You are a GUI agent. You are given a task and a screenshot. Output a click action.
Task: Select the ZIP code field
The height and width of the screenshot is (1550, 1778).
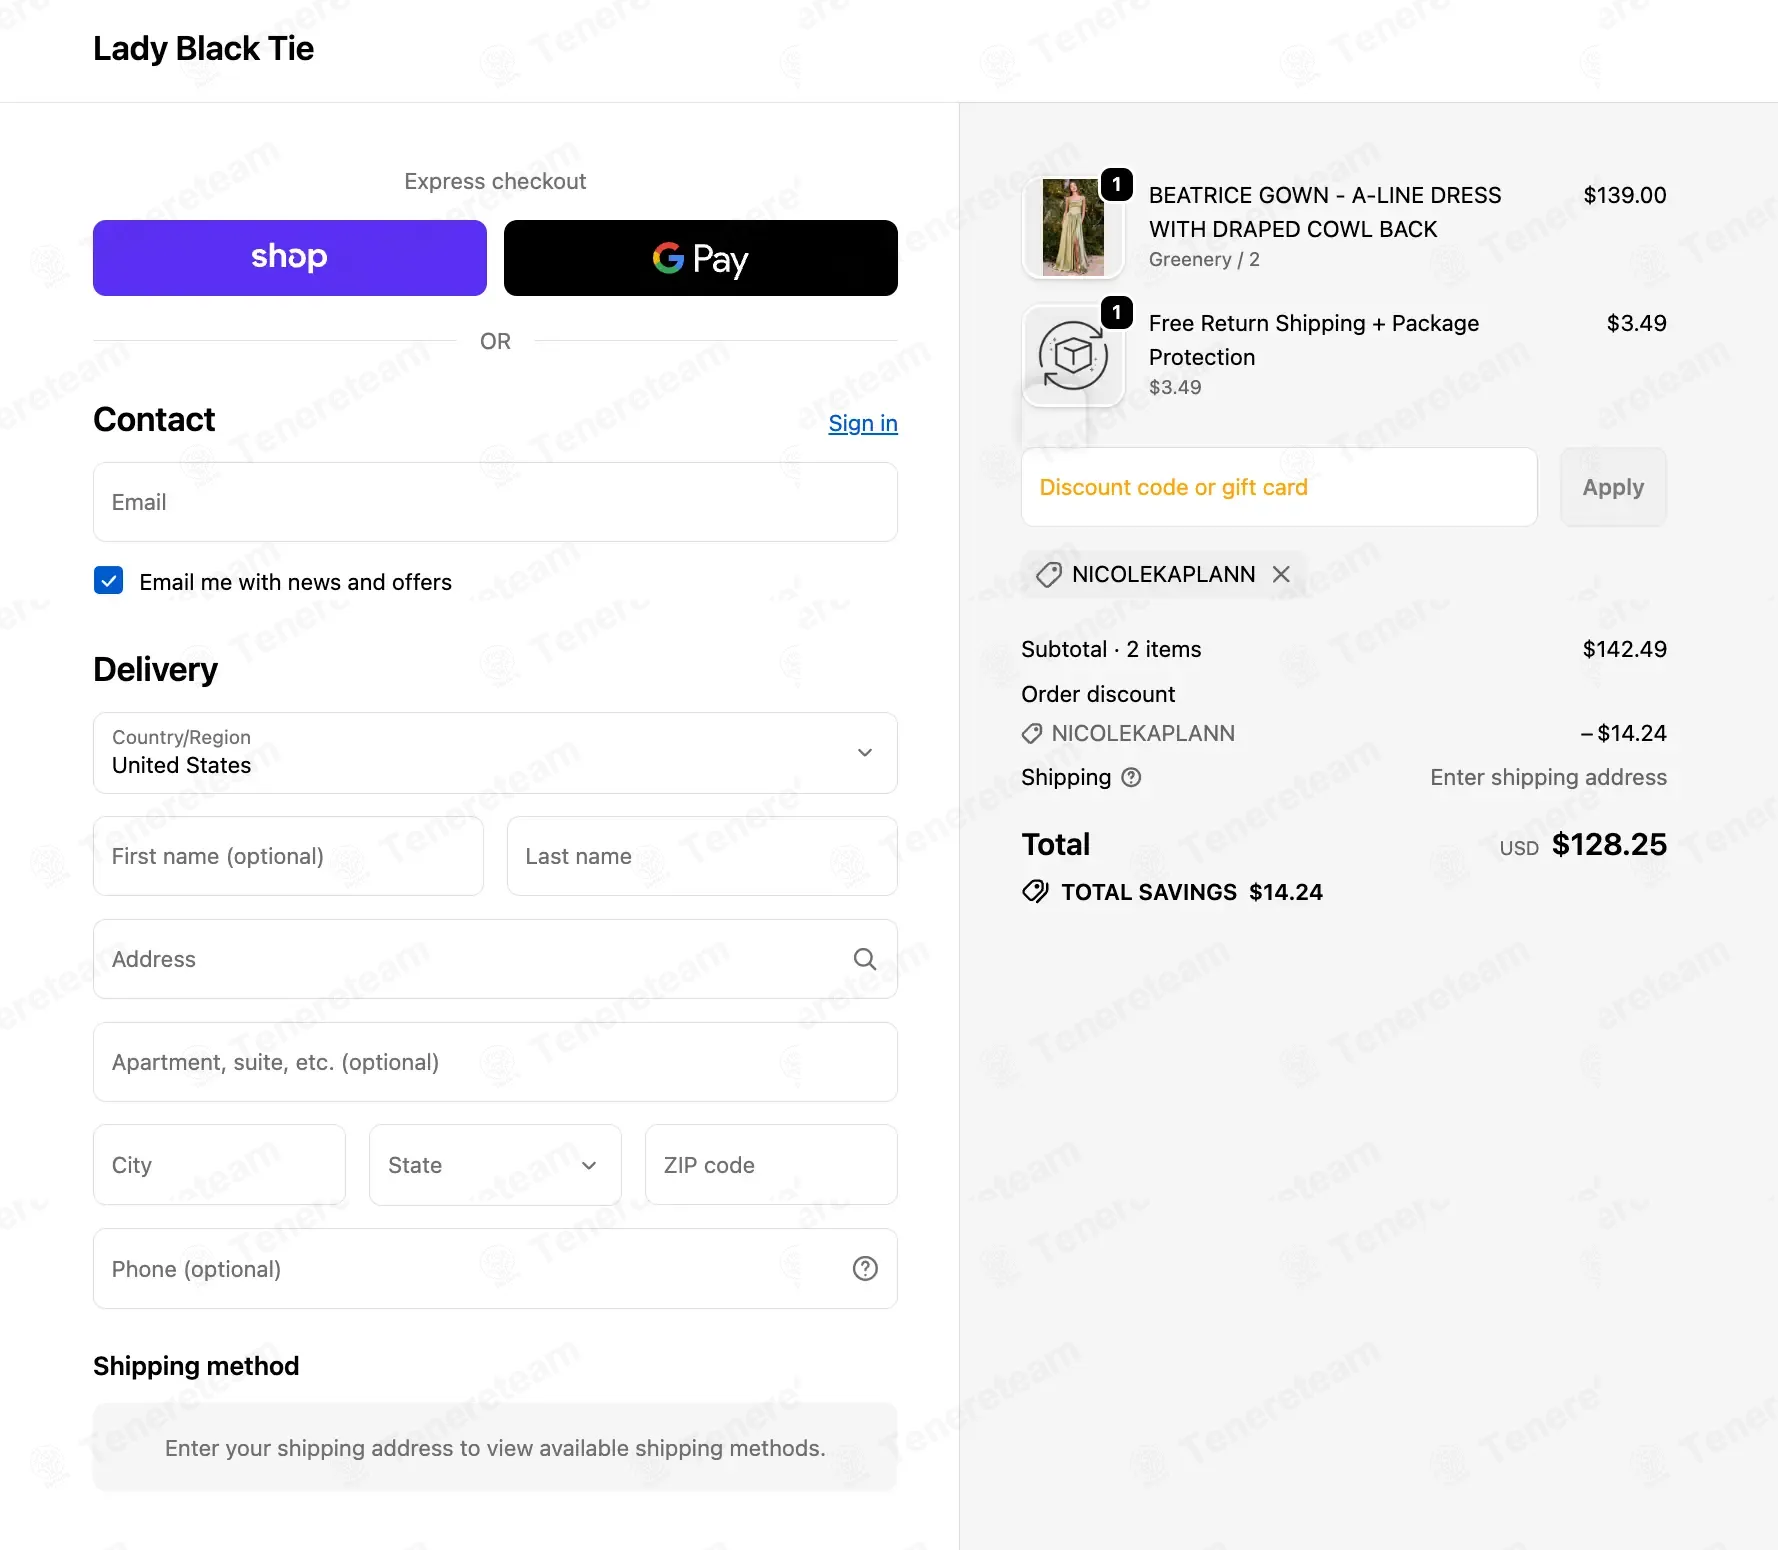[x=770, y=1165]
